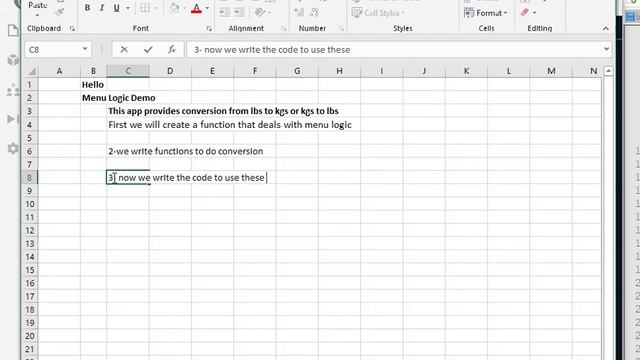Click the vertical scrollbar up arrow
The image size is (640, 360).
coord(608,71)
